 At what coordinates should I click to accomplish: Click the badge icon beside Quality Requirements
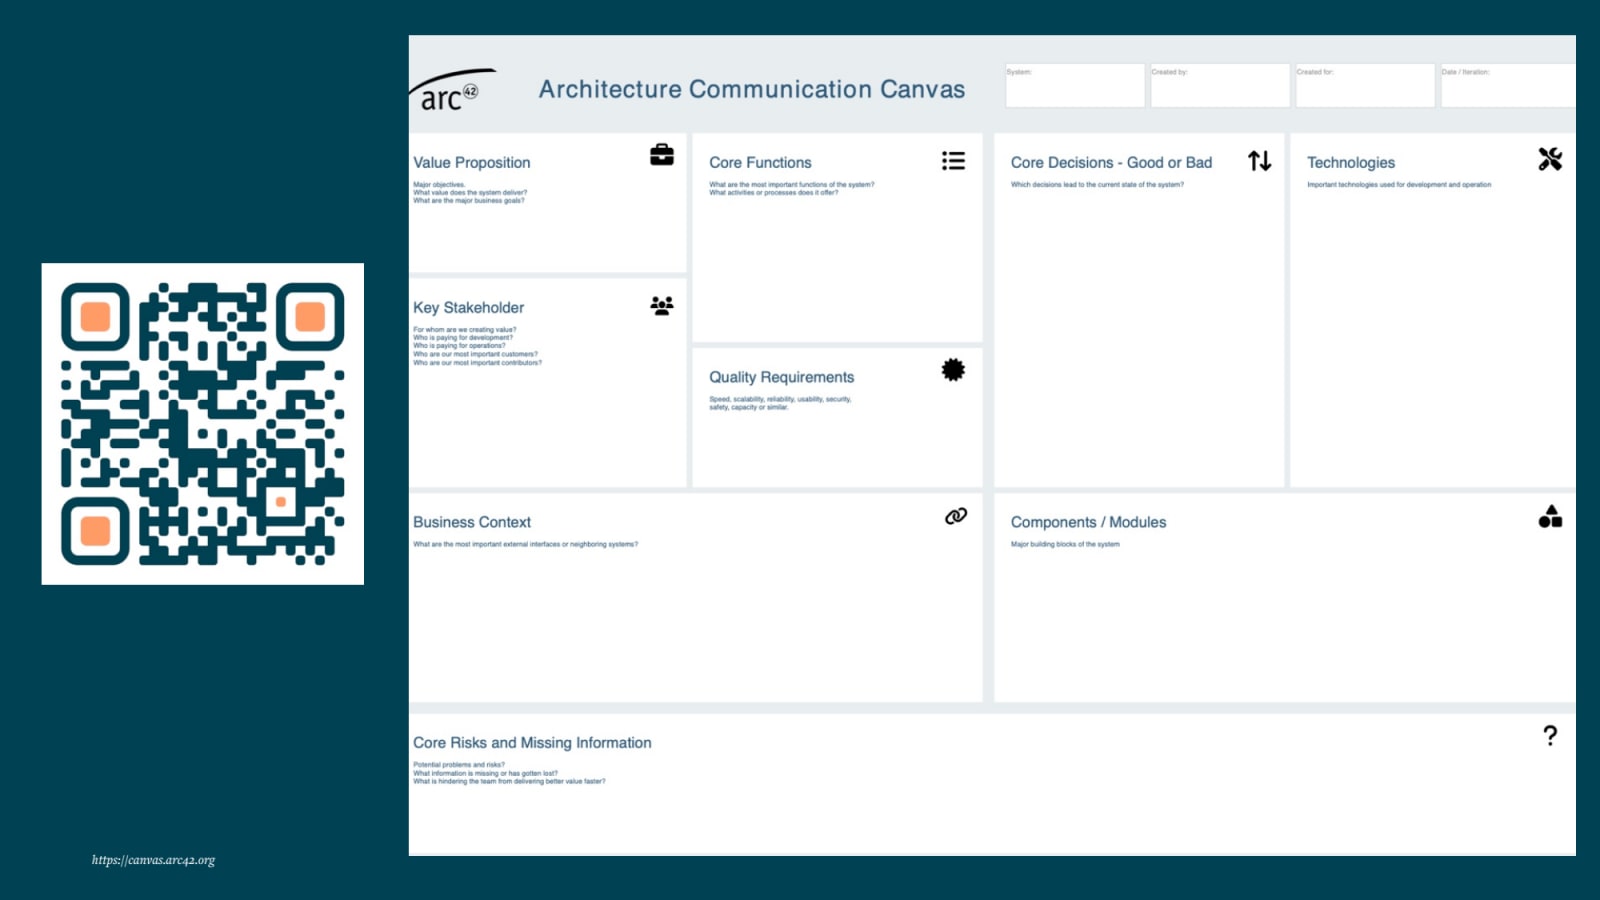tap(953, 370)
